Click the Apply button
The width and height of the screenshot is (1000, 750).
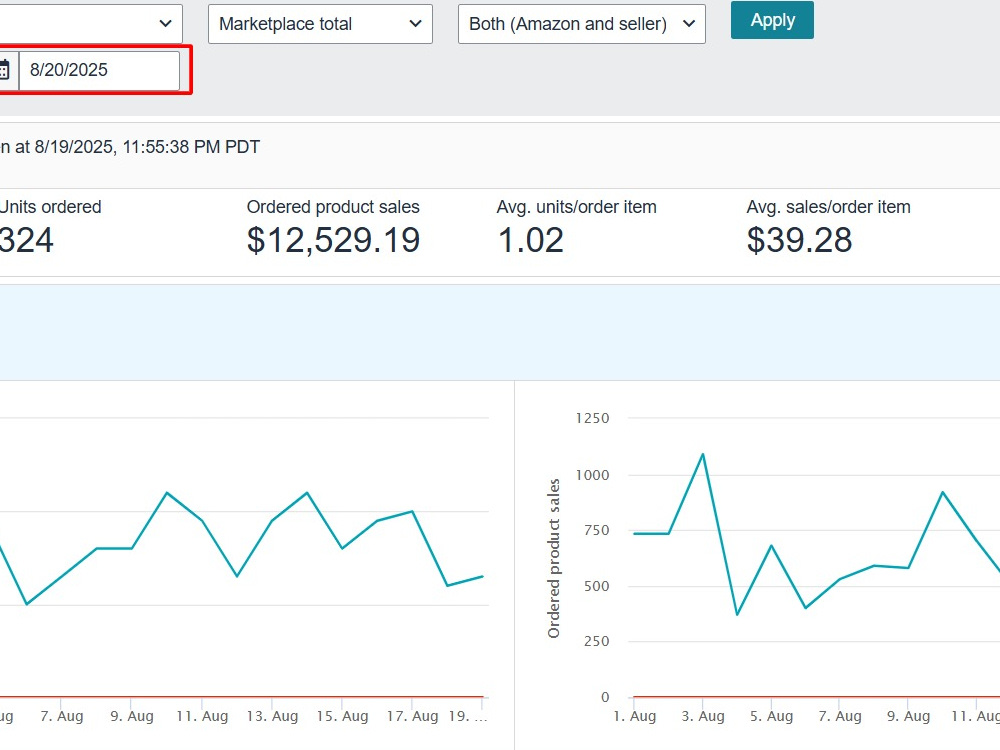tap(772, 20)
